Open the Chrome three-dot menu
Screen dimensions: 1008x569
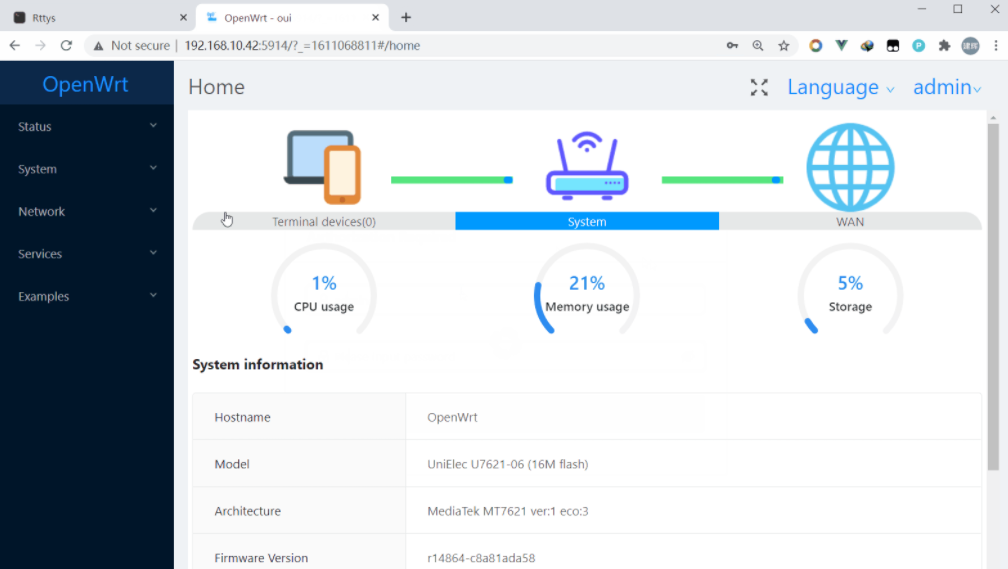pyautogui.click(x=996, y=46)
